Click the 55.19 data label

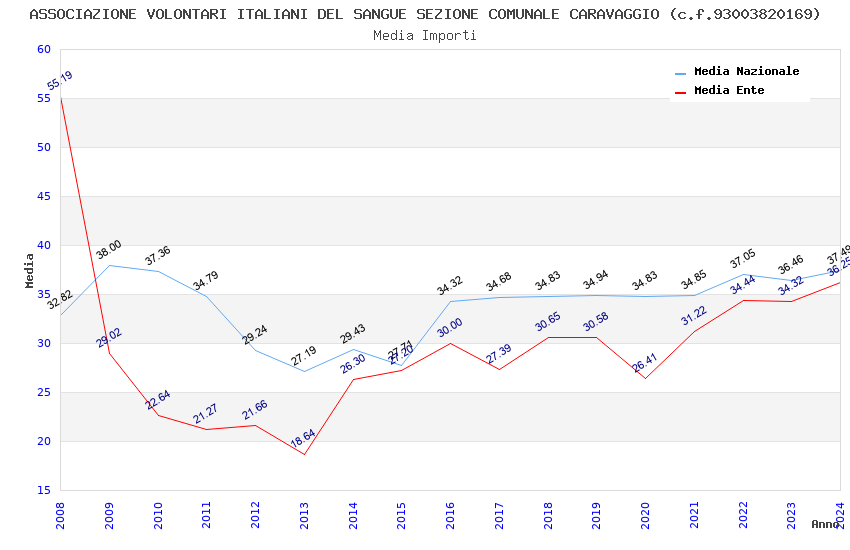(x=60, y=81)
